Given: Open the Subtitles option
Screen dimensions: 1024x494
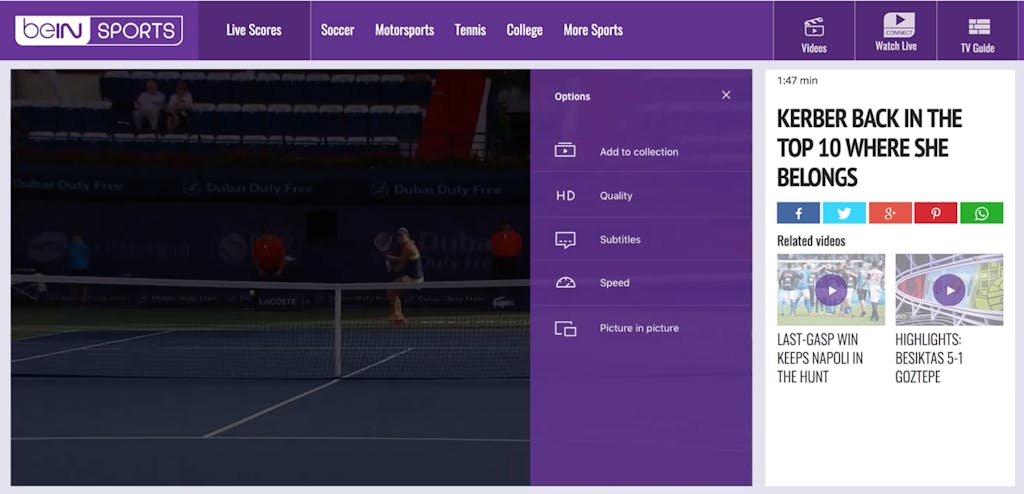Looking at the screenshot, I should tap(620, 240).
